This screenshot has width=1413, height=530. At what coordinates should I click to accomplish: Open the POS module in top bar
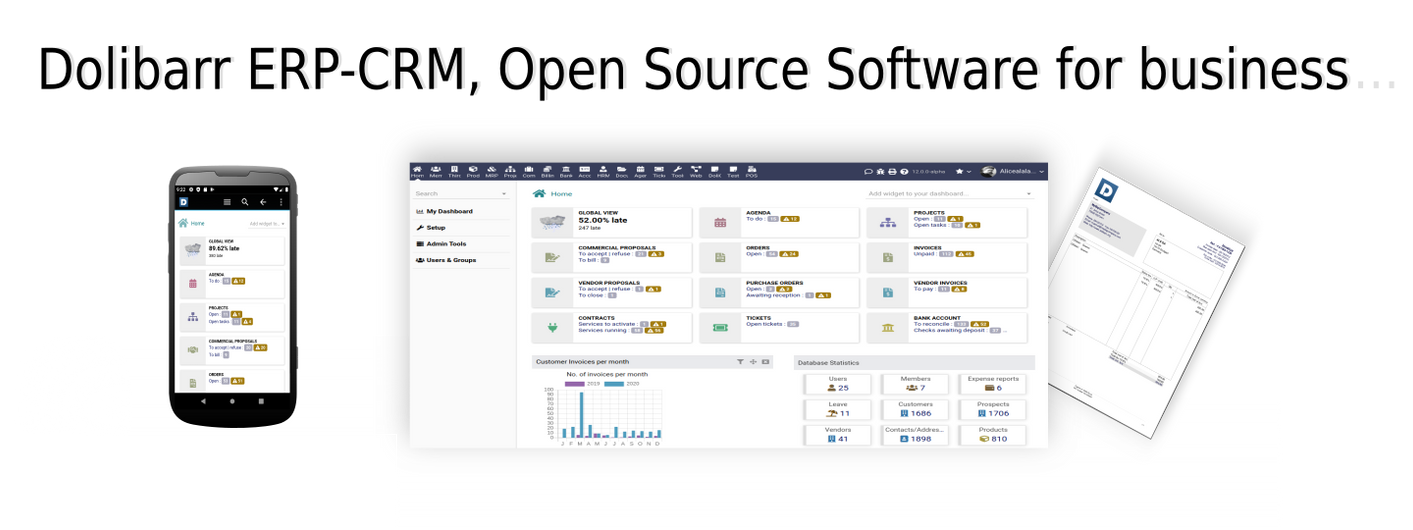751,171
